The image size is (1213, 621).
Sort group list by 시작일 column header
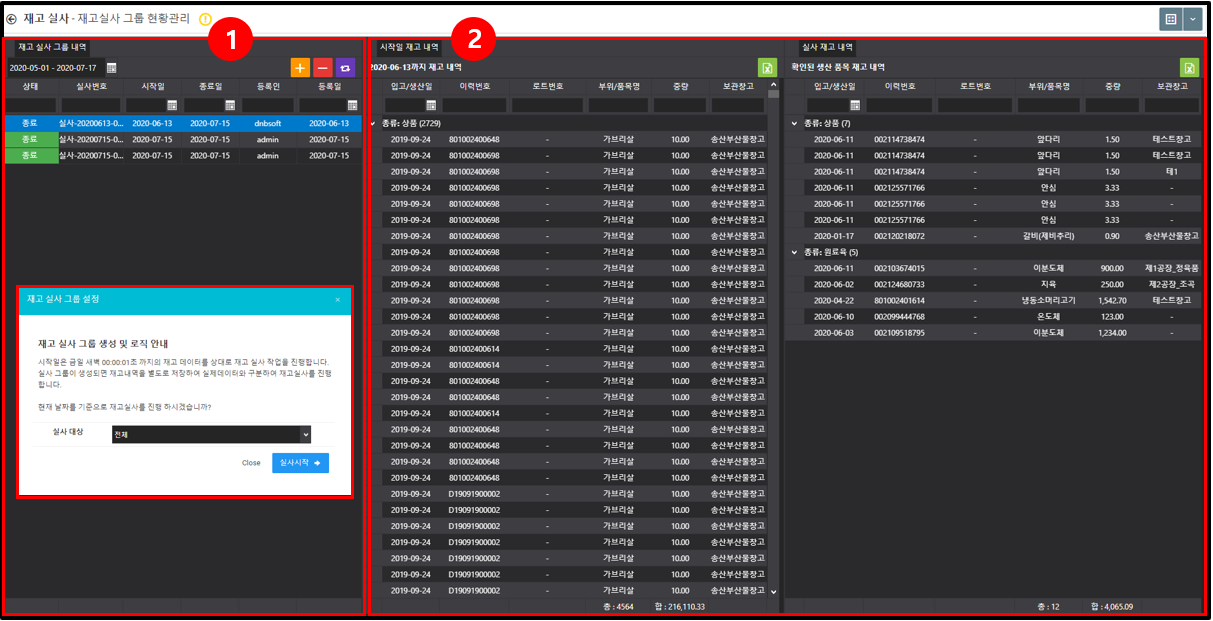tap(153, 87)
